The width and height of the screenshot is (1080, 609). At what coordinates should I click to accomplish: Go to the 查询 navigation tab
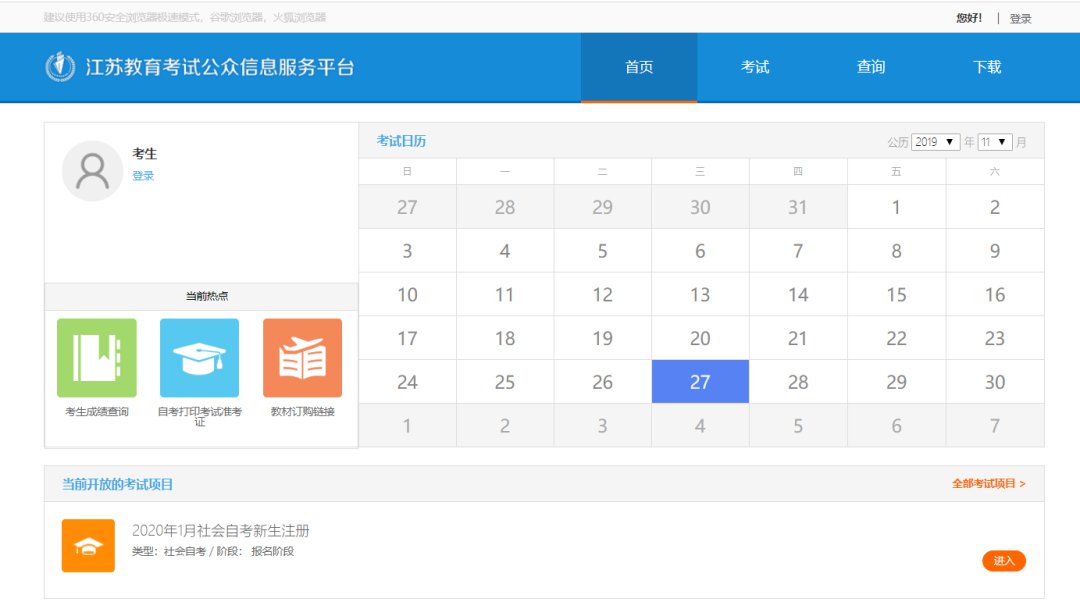pos(871,67)
